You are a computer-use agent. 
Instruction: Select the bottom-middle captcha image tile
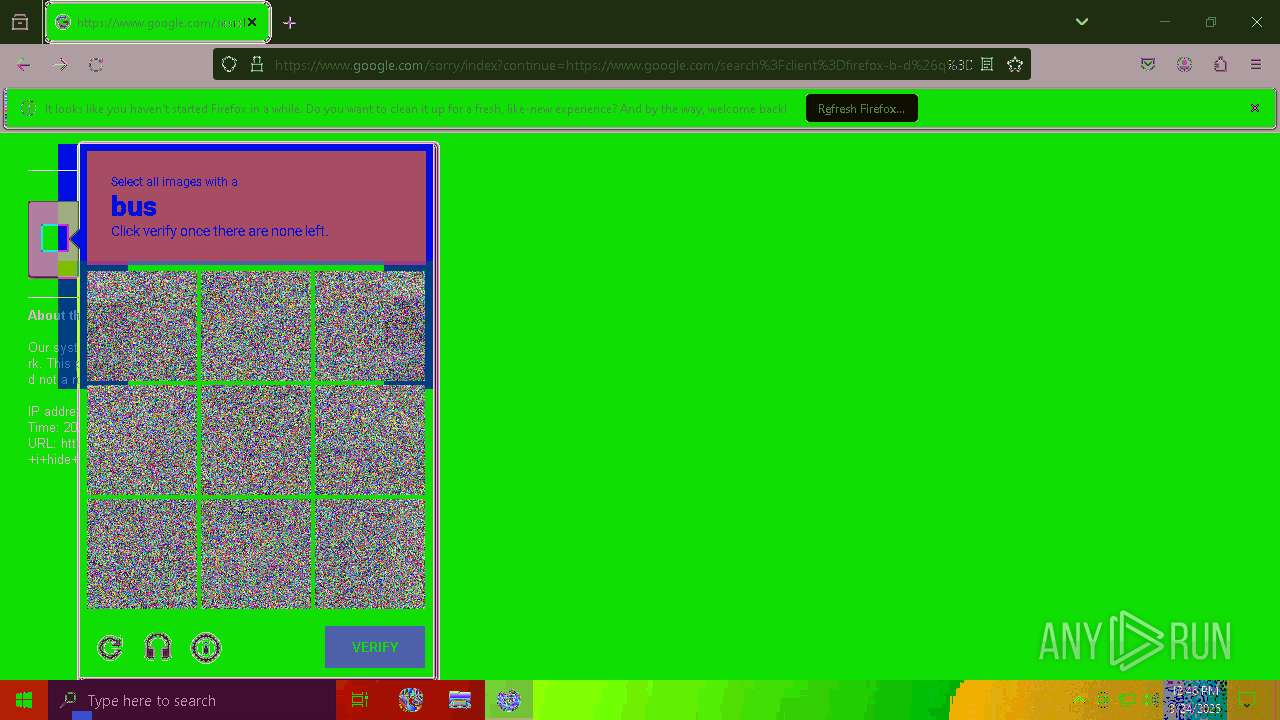click(x=256, y=554)
